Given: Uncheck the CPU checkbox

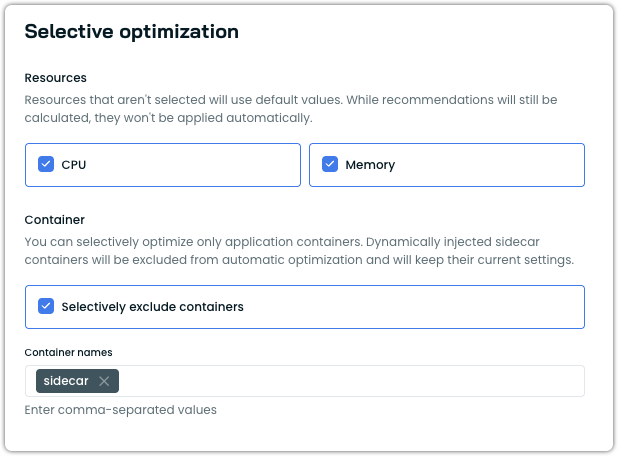Looking at the screenshot, I should click(46, 165).
